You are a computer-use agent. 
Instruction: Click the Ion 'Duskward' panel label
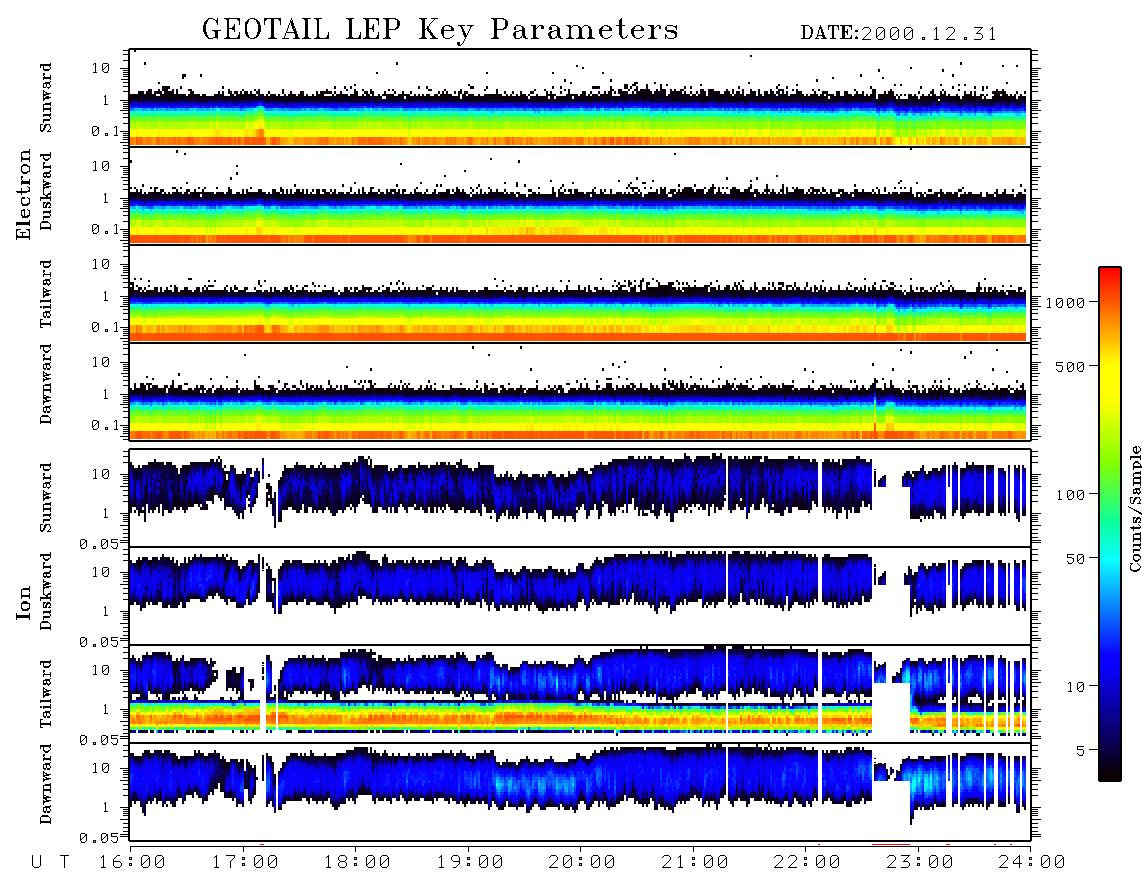(46, 591)
